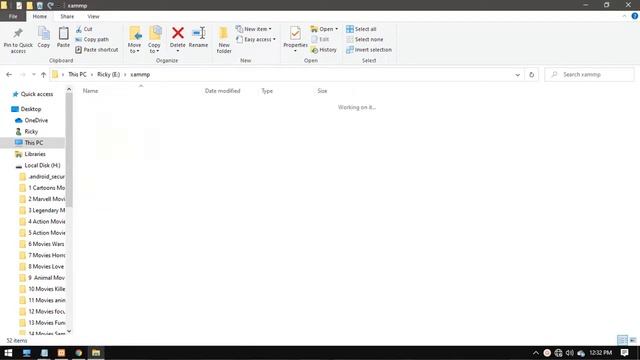640x360 pixels.
Task: Create a New folder
Action: pyautogui.click(x=224, y=40)
